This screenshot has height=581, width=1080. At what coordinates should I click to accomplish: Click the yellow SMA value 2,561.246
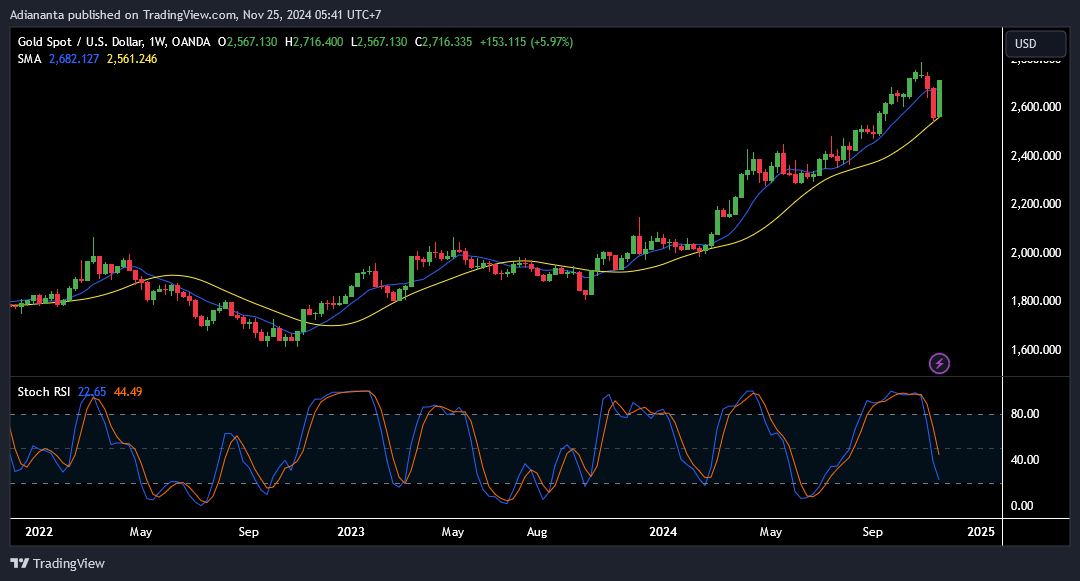point(132,59)
